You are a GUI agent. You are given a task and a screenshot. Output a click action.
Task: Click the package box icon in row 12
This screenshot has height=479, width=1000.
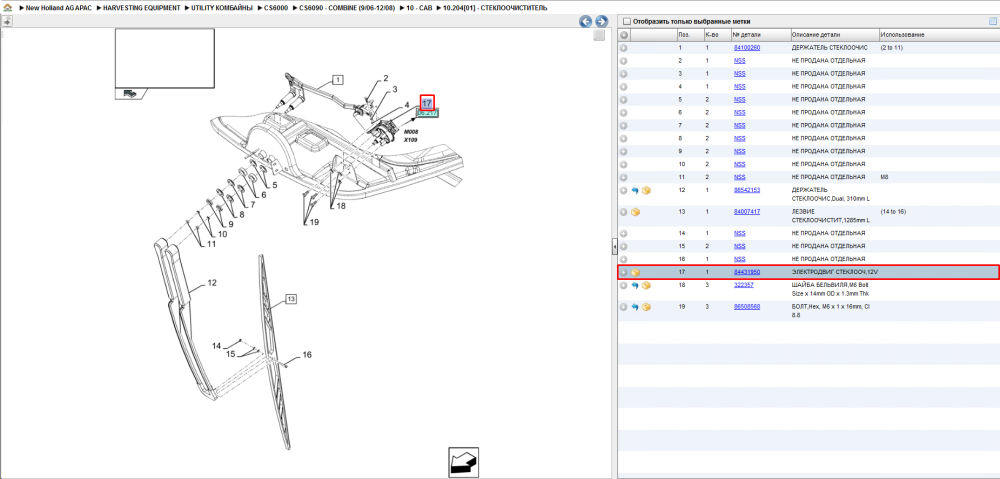(x=646, y=190)
